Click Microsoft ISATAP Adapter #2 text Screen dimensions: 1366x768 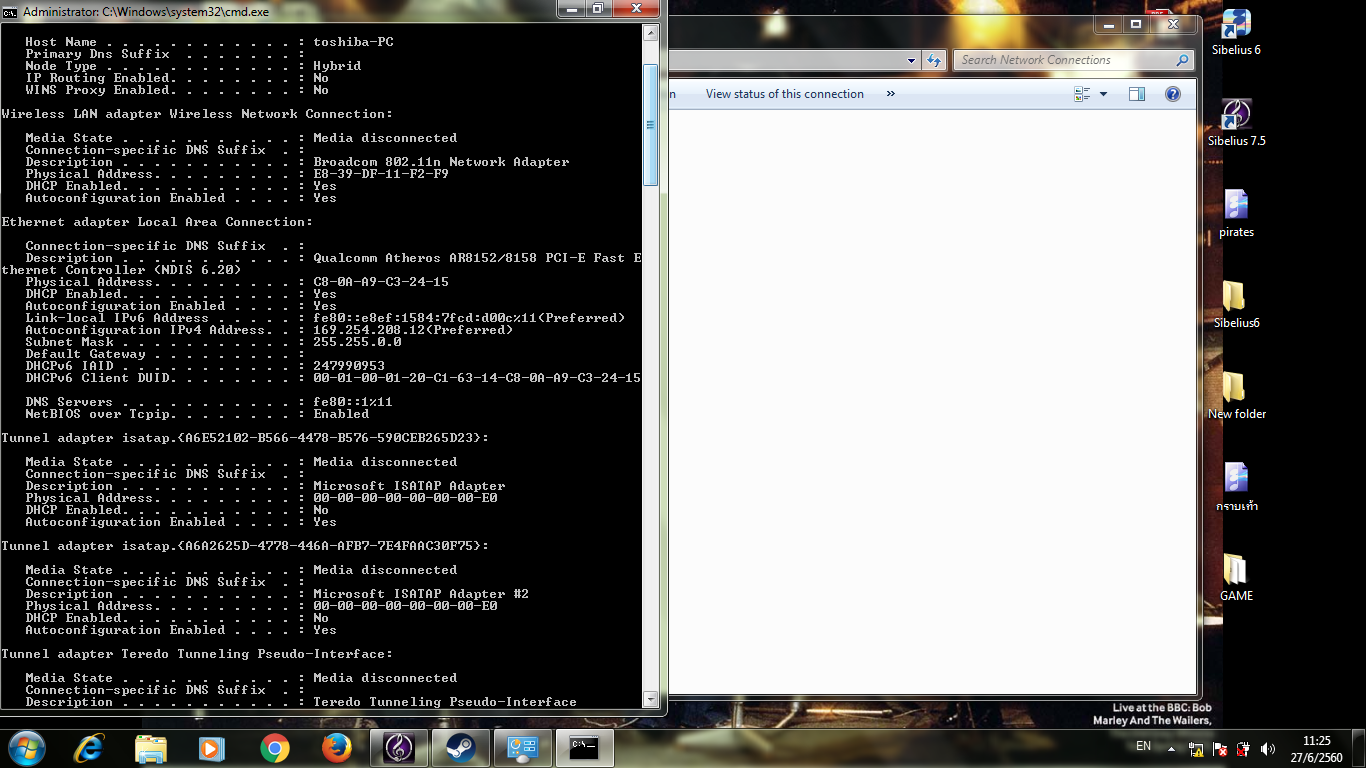pyautogui.click(x=421, y=594)
